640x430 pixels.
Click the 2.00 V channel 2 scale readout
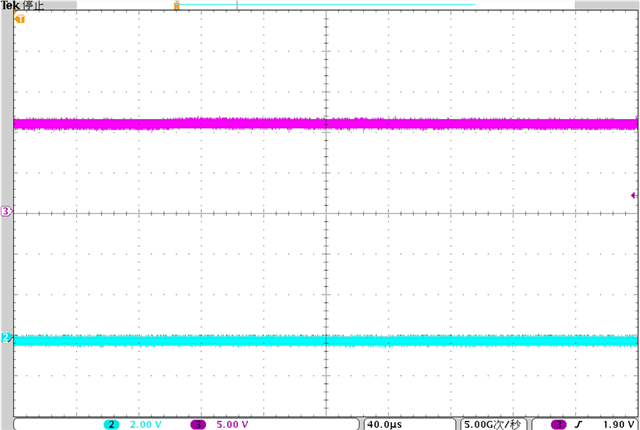145,425
